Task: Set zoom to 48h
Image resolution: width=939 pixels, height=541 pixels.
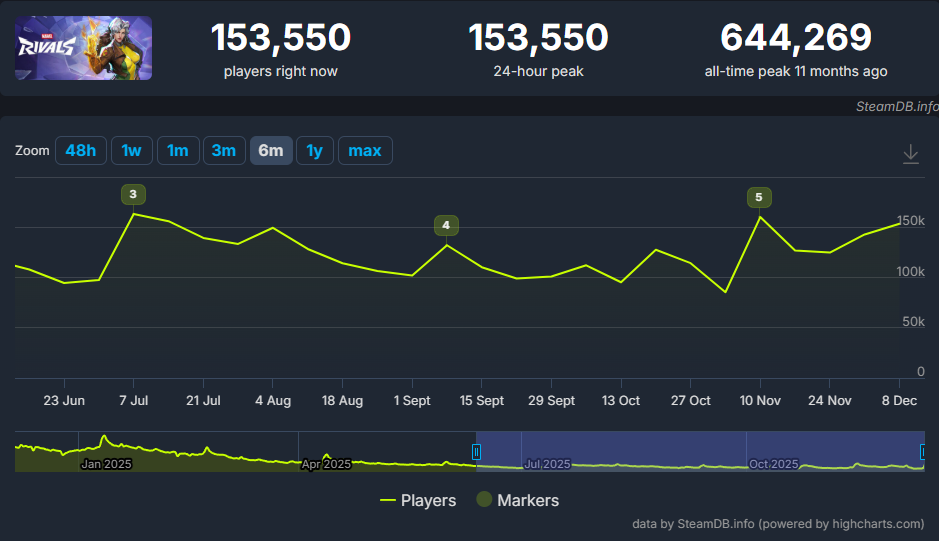Action: click(81, 150)
